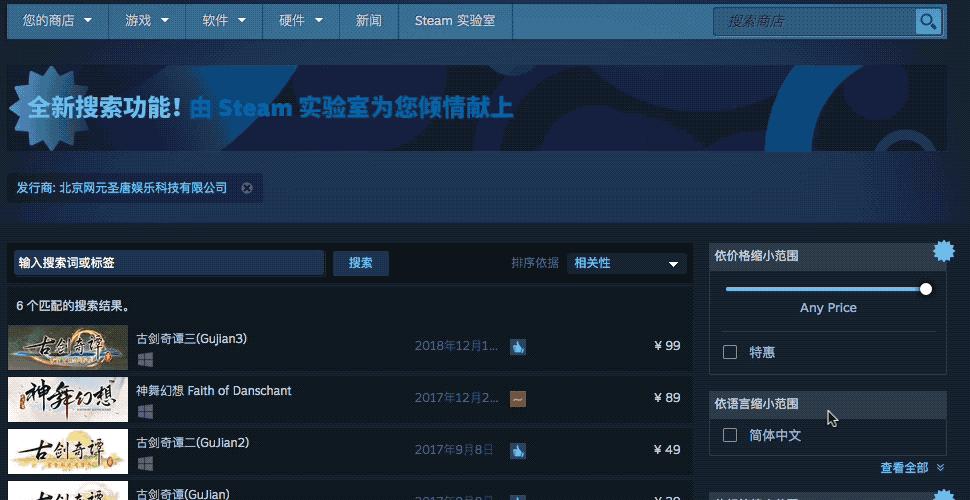Image resolution: width=970 pixels, height=500 pixels.
Task: Click the thumbs-up review icon for 古剑奇谭二
Action: pyautogui.click(x=518, y=451)
